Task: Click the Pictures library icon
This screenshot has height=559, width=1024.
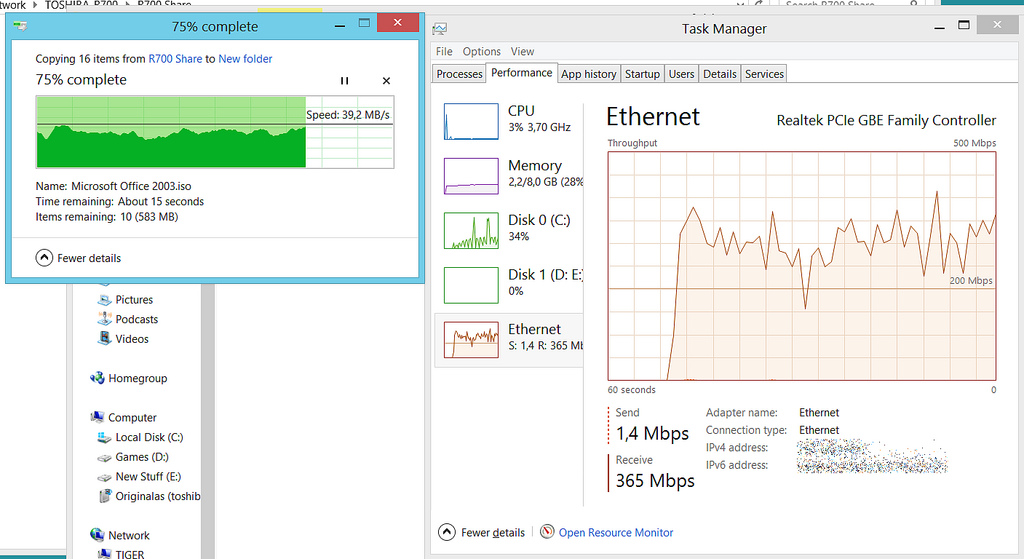Action: [104, 300]
